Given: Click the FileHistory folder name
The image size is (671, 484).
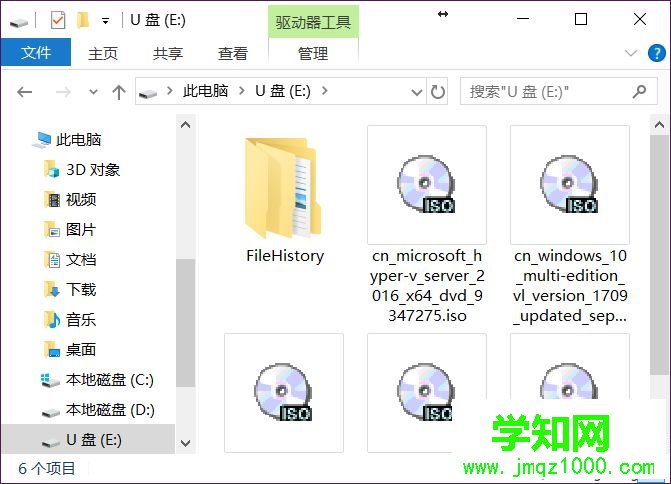Looking at the screenshot, I should coord(285,255).
